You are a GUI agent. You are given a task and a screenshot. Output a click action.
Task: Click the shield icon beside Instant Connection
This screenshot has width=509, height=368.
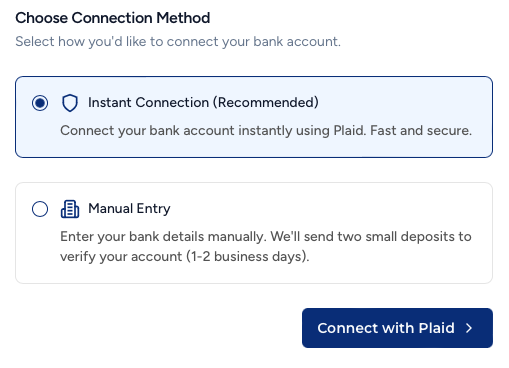(x=70, y=103)
